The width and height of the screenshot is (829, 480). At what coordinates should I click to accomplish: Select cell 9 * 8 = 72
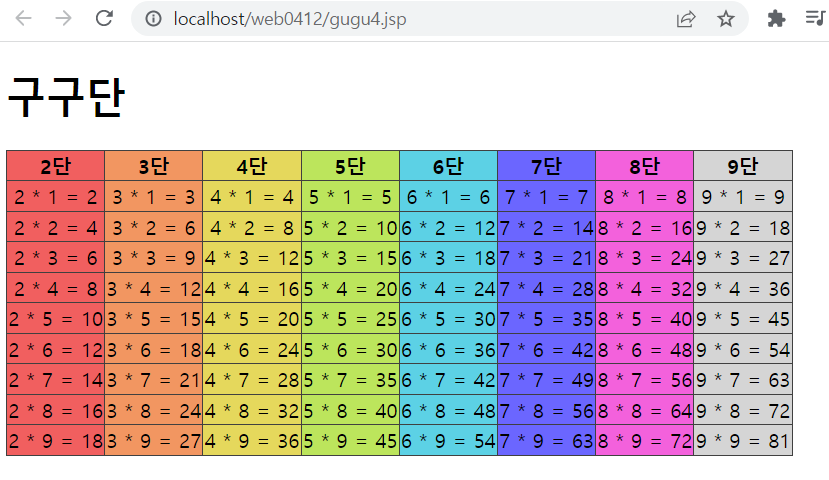743,410
